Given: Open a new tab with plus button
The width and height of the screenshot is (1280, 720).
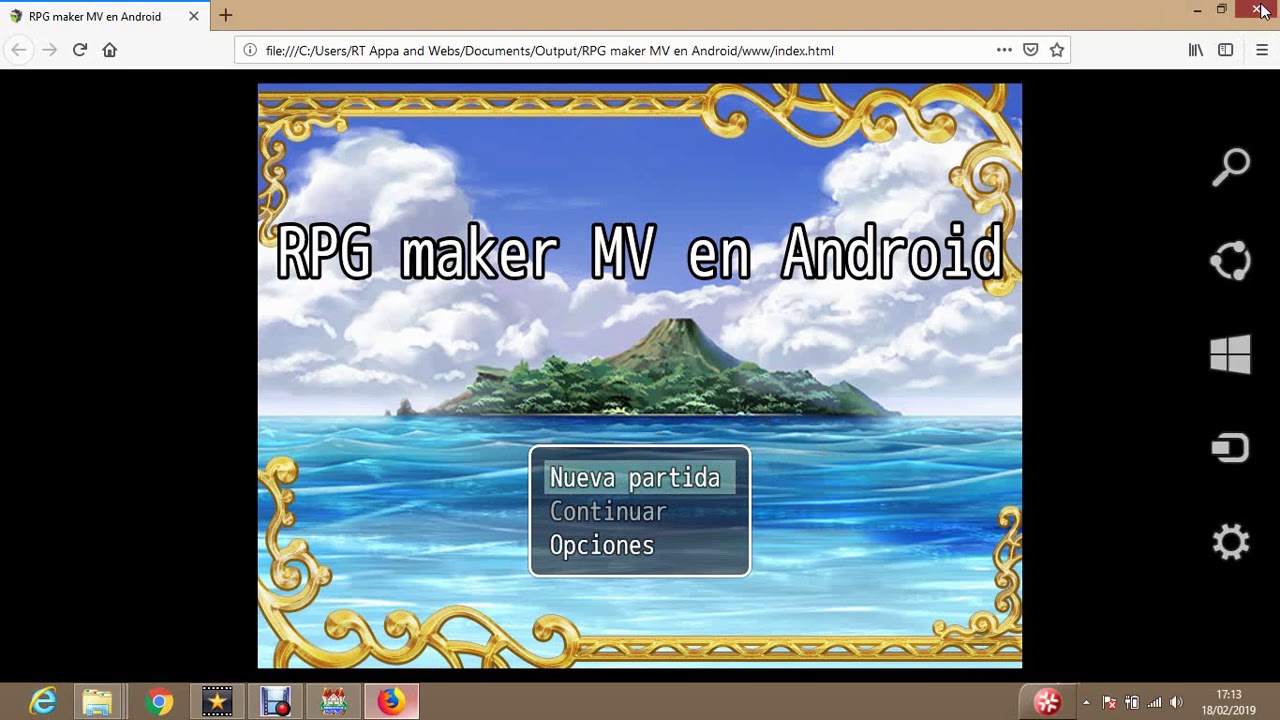Looking at the screenshot, I should tap(226, 15).
